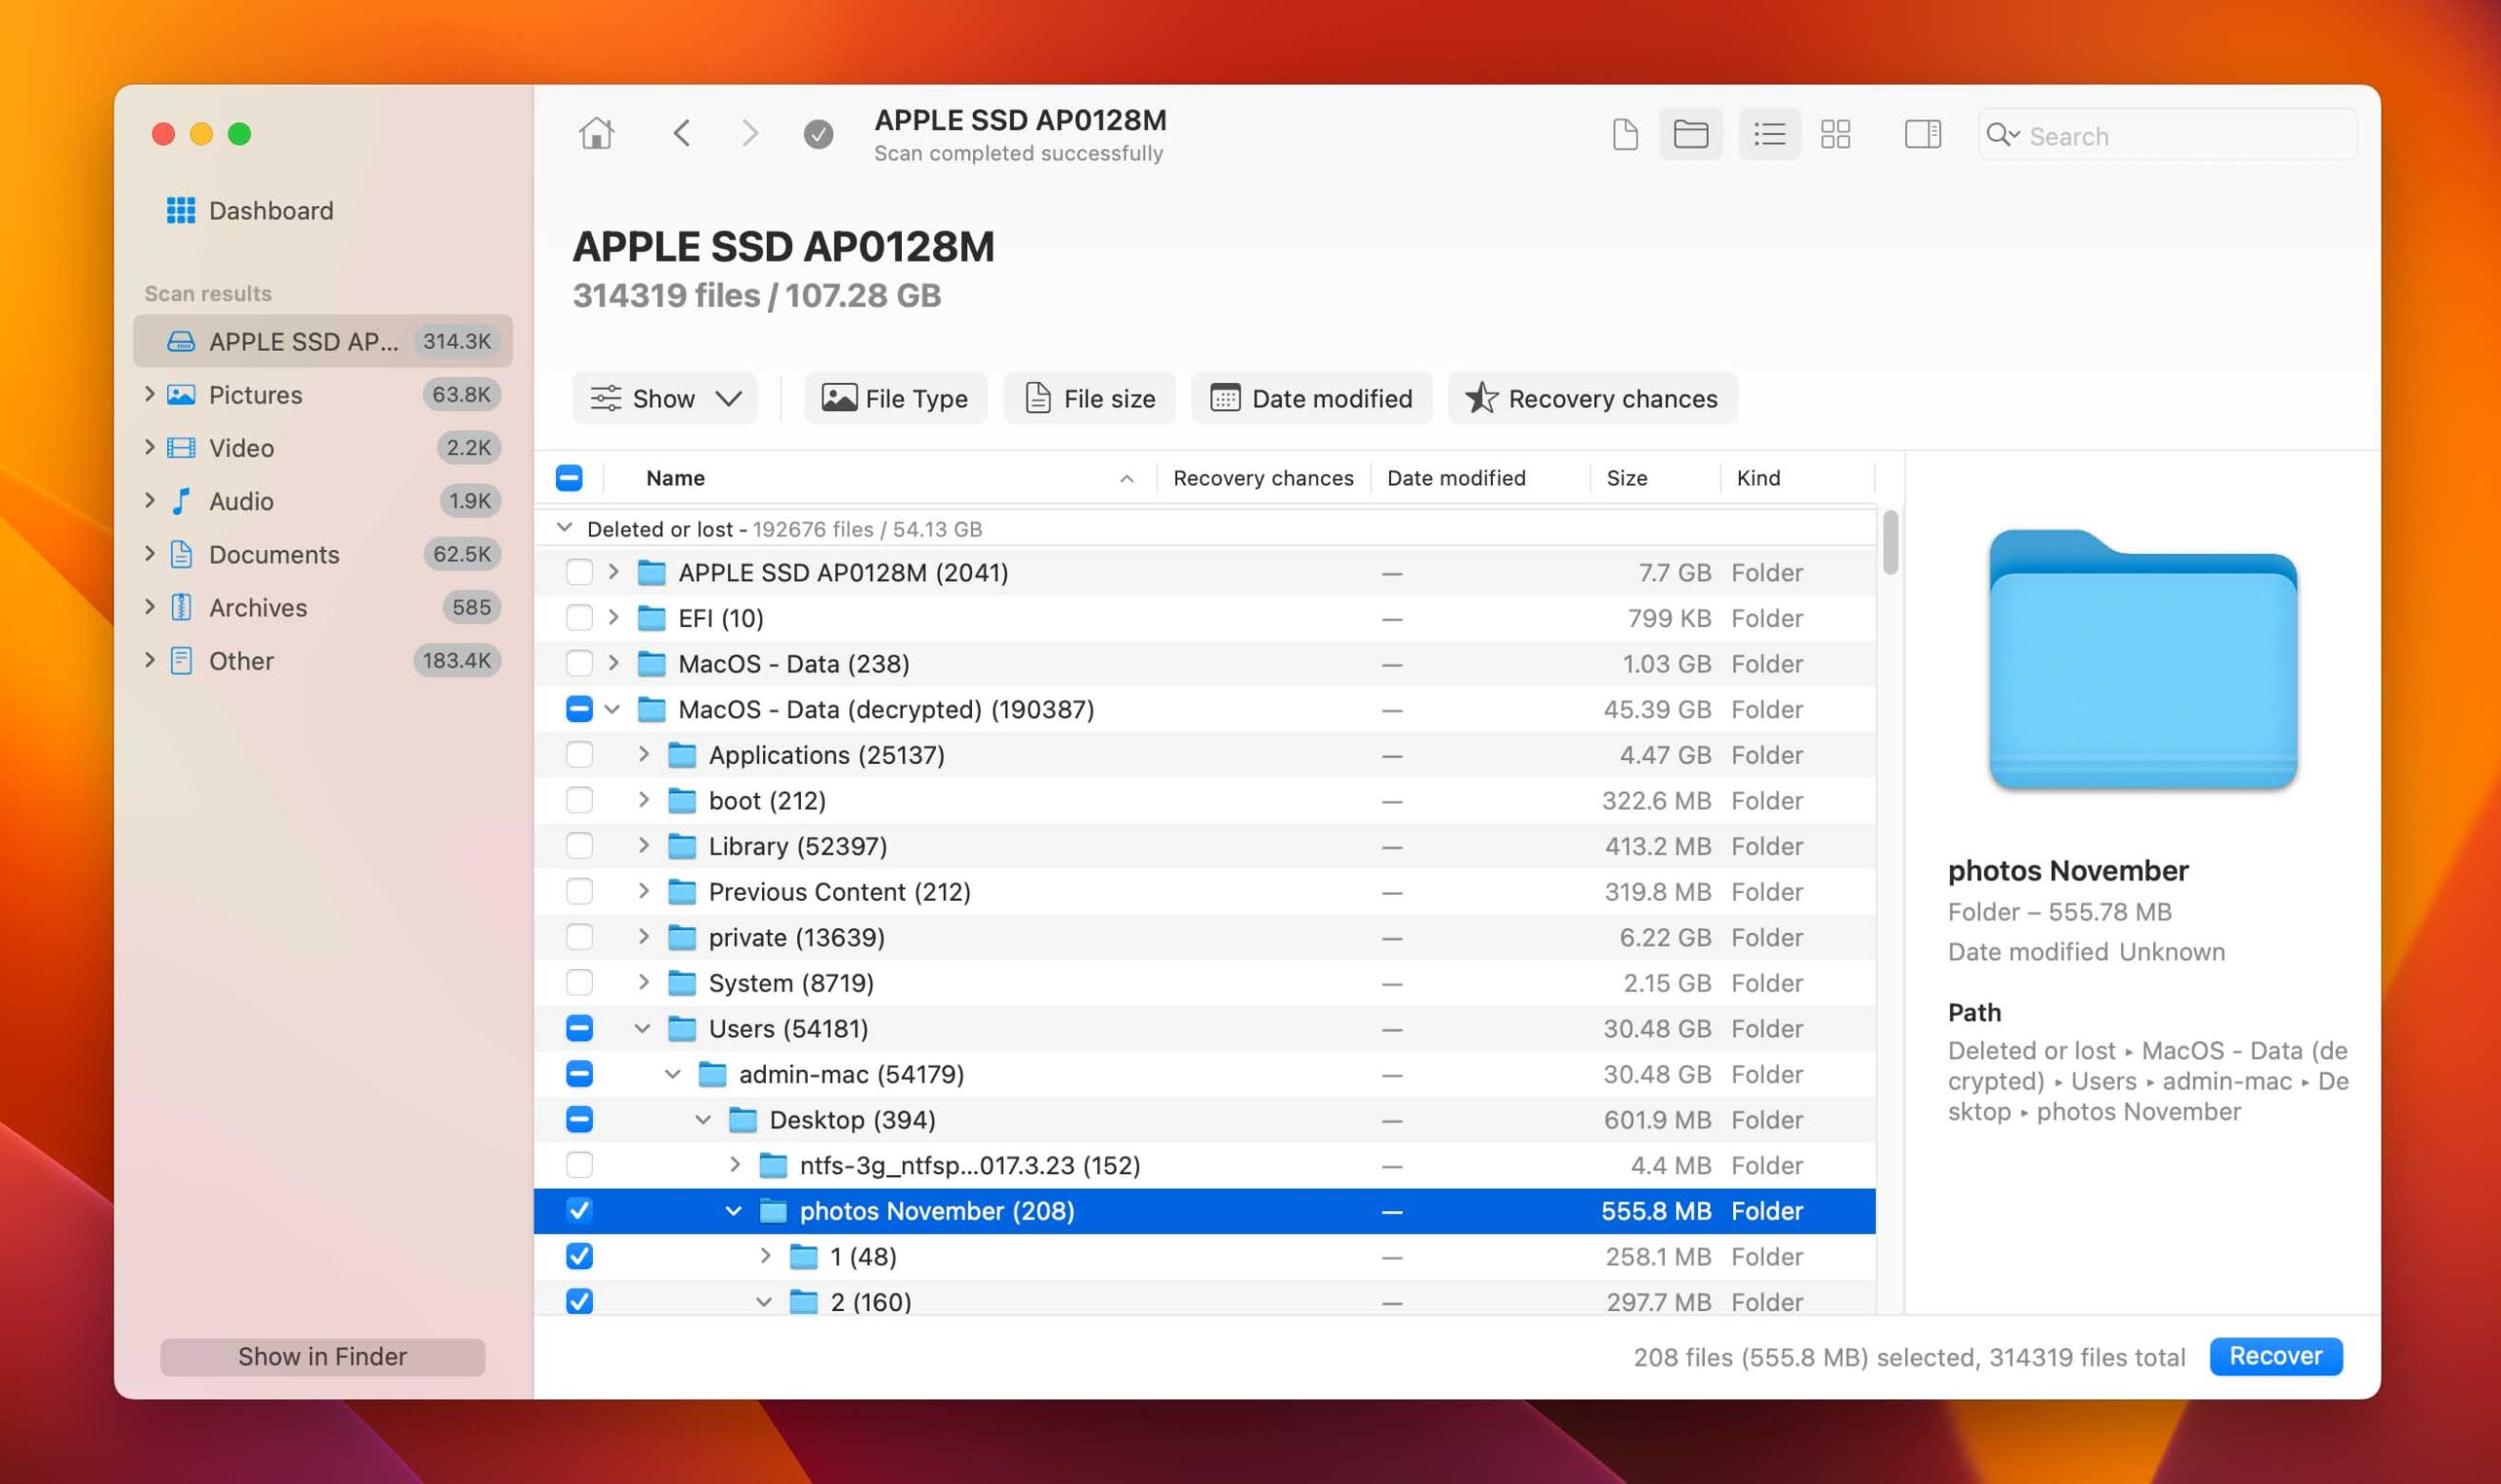The width and height of the screenshot is (2501, 1484).
Task: Select APPLE SSD AP... scan result
Action: (322, 342)
